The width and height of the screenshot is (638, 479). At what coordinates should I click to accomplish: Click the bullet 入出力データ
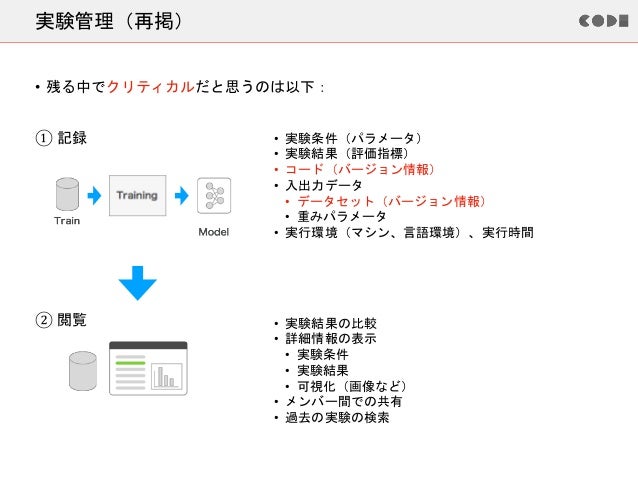tap(324, 186)
